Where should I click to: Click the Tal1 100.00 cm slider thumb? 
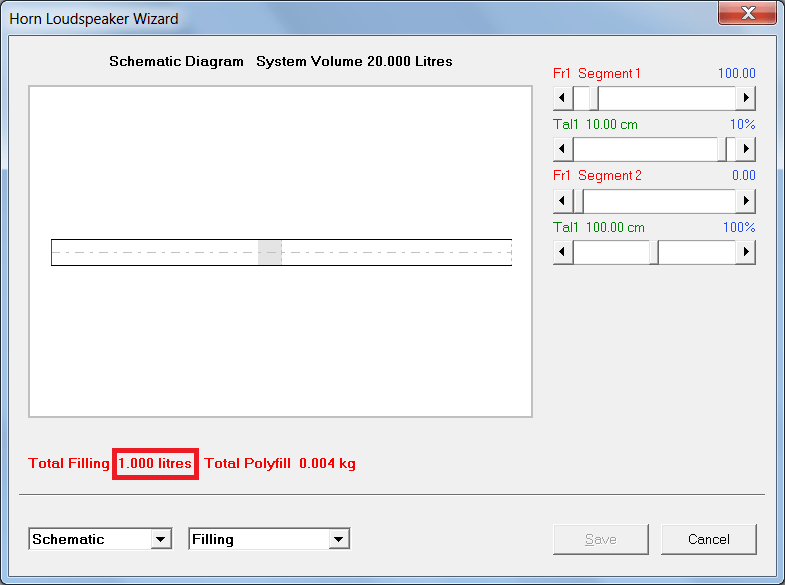click(654, 252)
